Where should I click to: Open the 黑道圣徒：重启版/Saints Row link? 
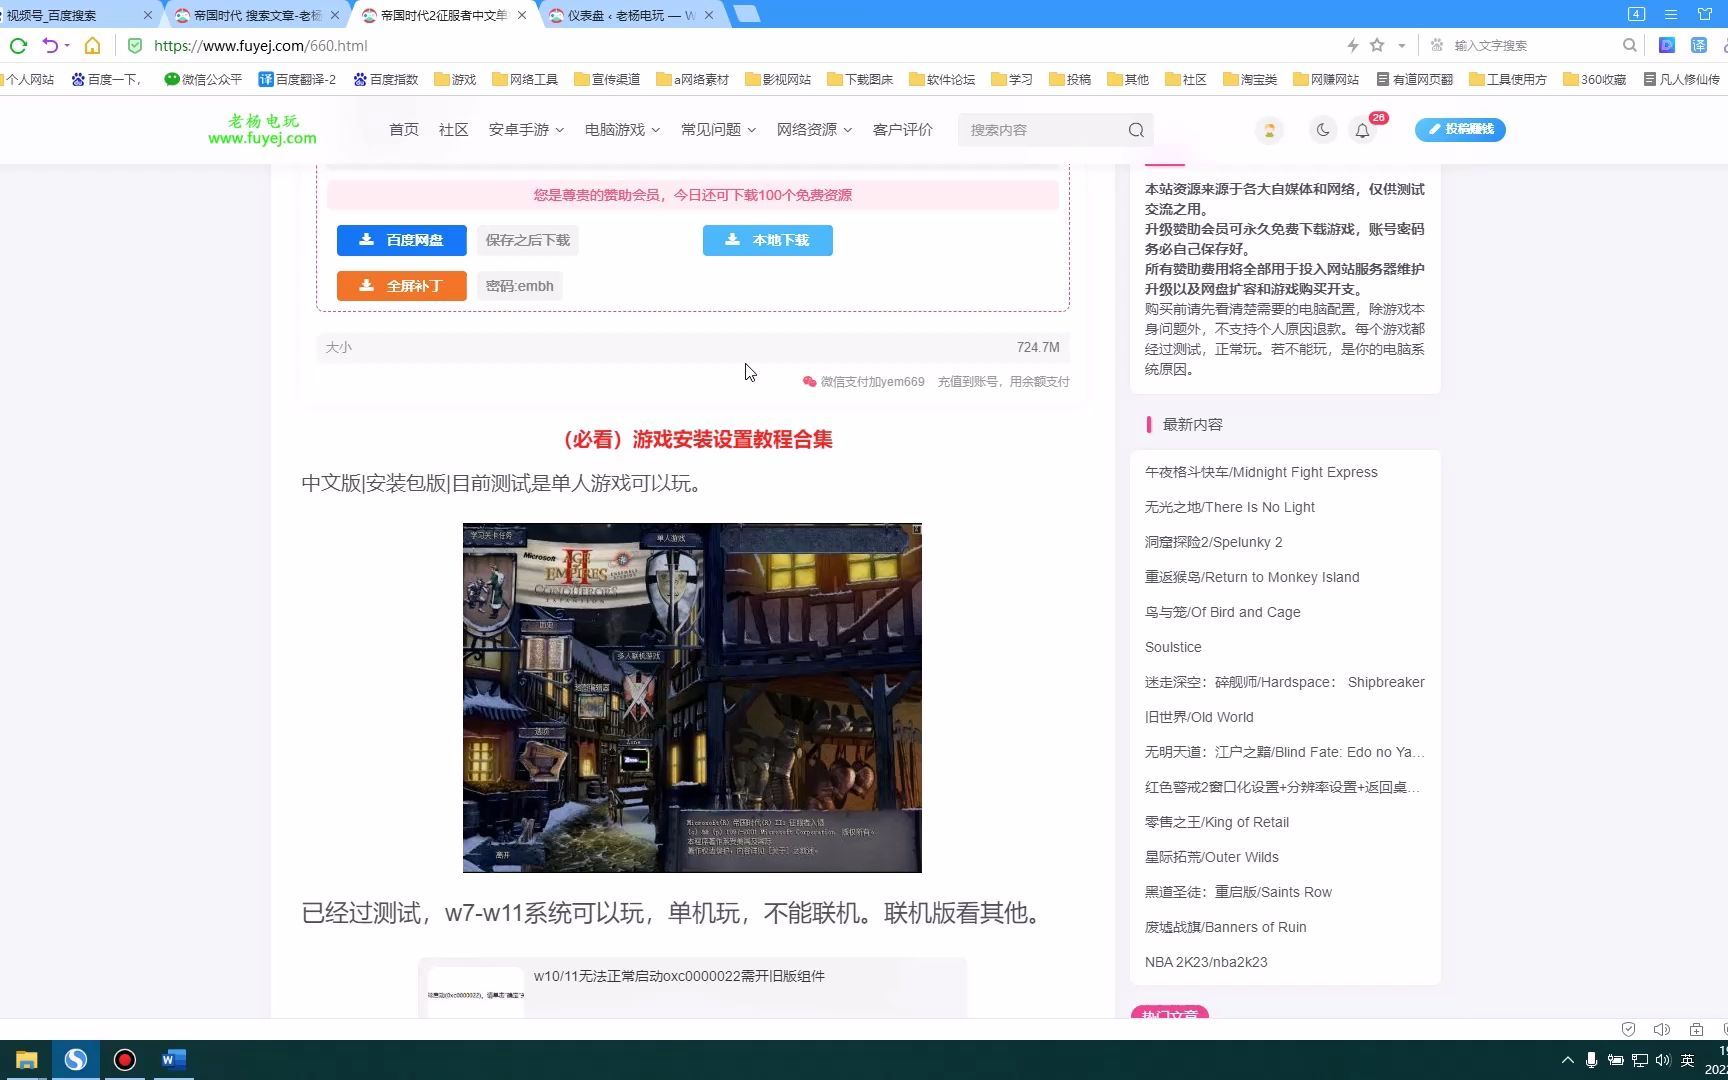pyautogui.click(x=1238, y=892)
